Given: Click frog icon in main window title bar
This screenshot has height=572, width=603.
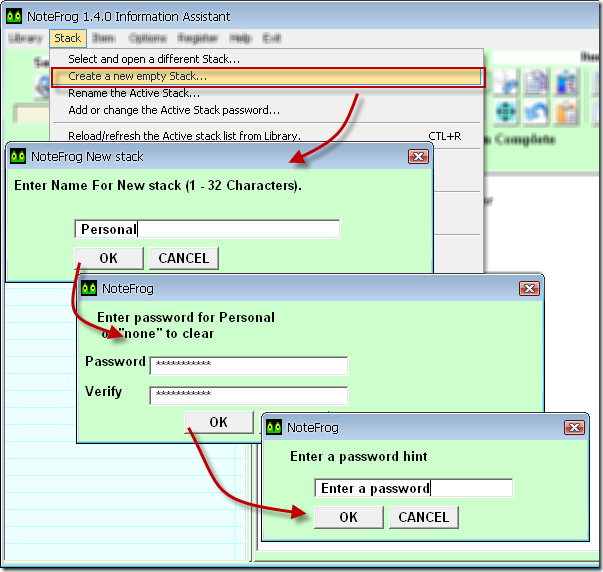Looking at the screenshot, I should (14, 17).
